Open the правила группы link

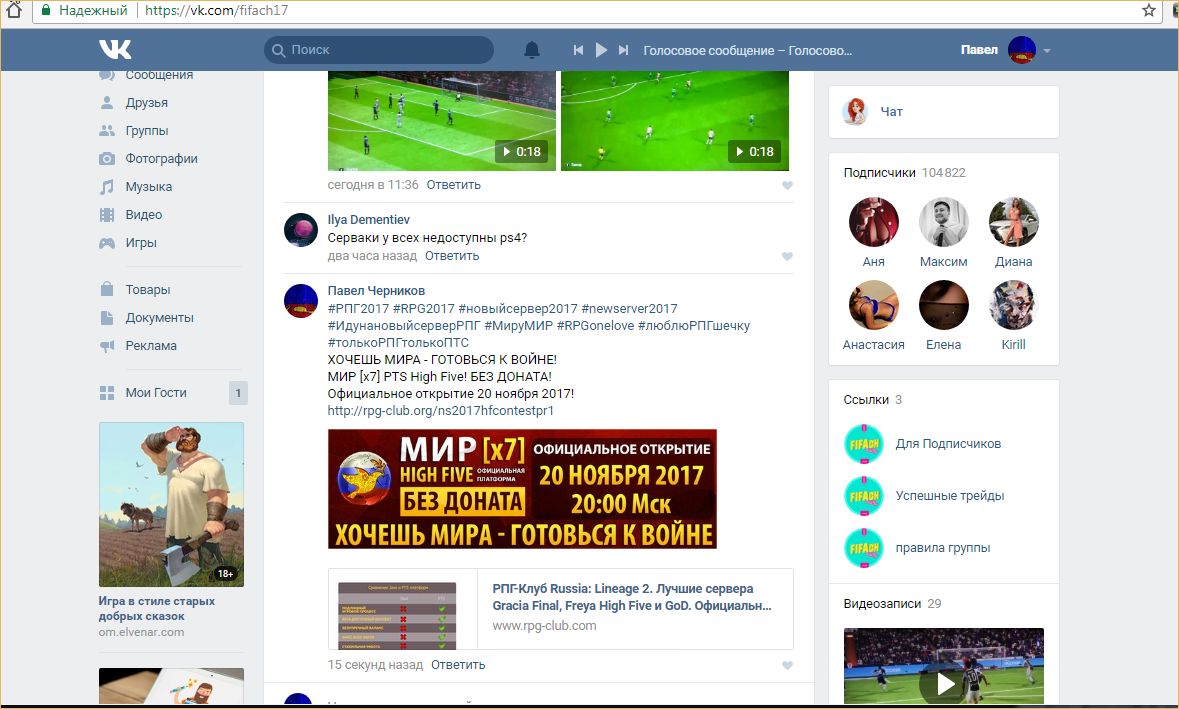click(943, 548)
